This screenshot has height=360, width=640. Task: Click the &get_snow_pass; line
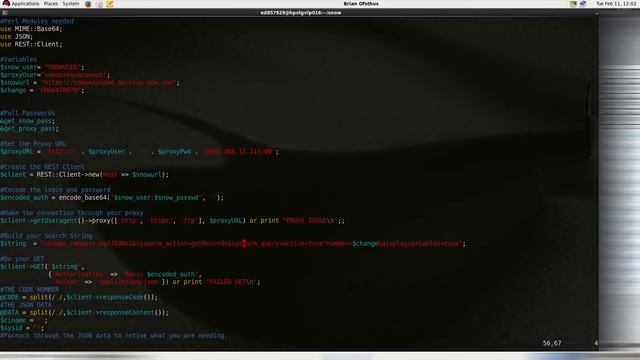click(x=27, y=121)
